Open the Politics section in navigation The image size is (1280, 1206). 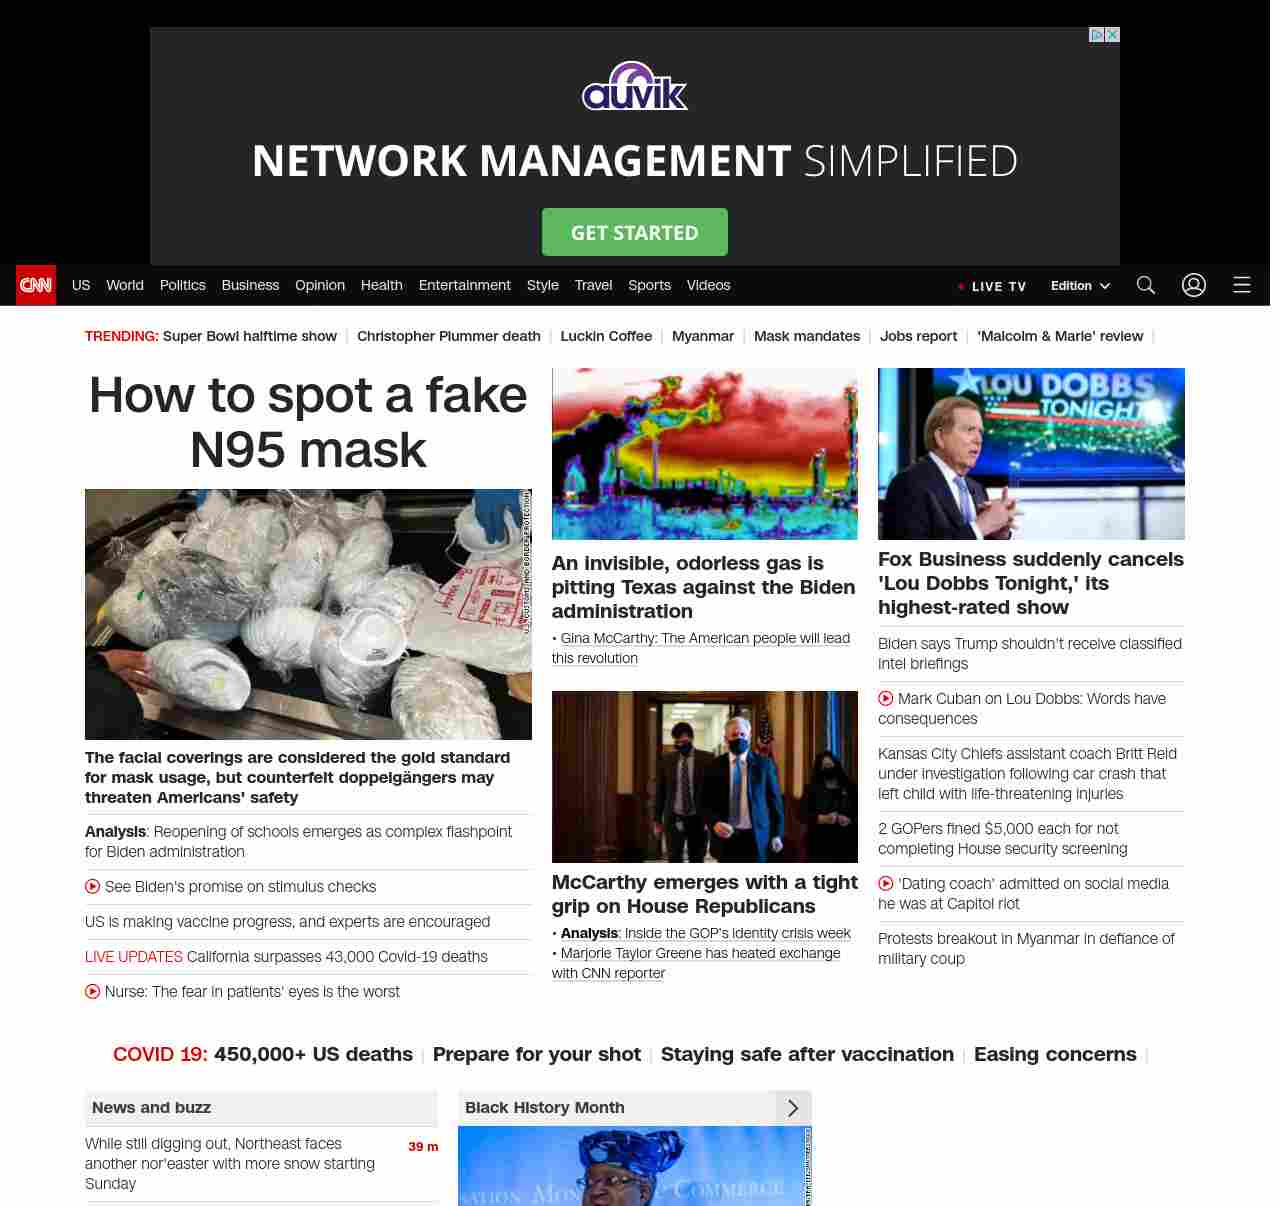(183, 285)
